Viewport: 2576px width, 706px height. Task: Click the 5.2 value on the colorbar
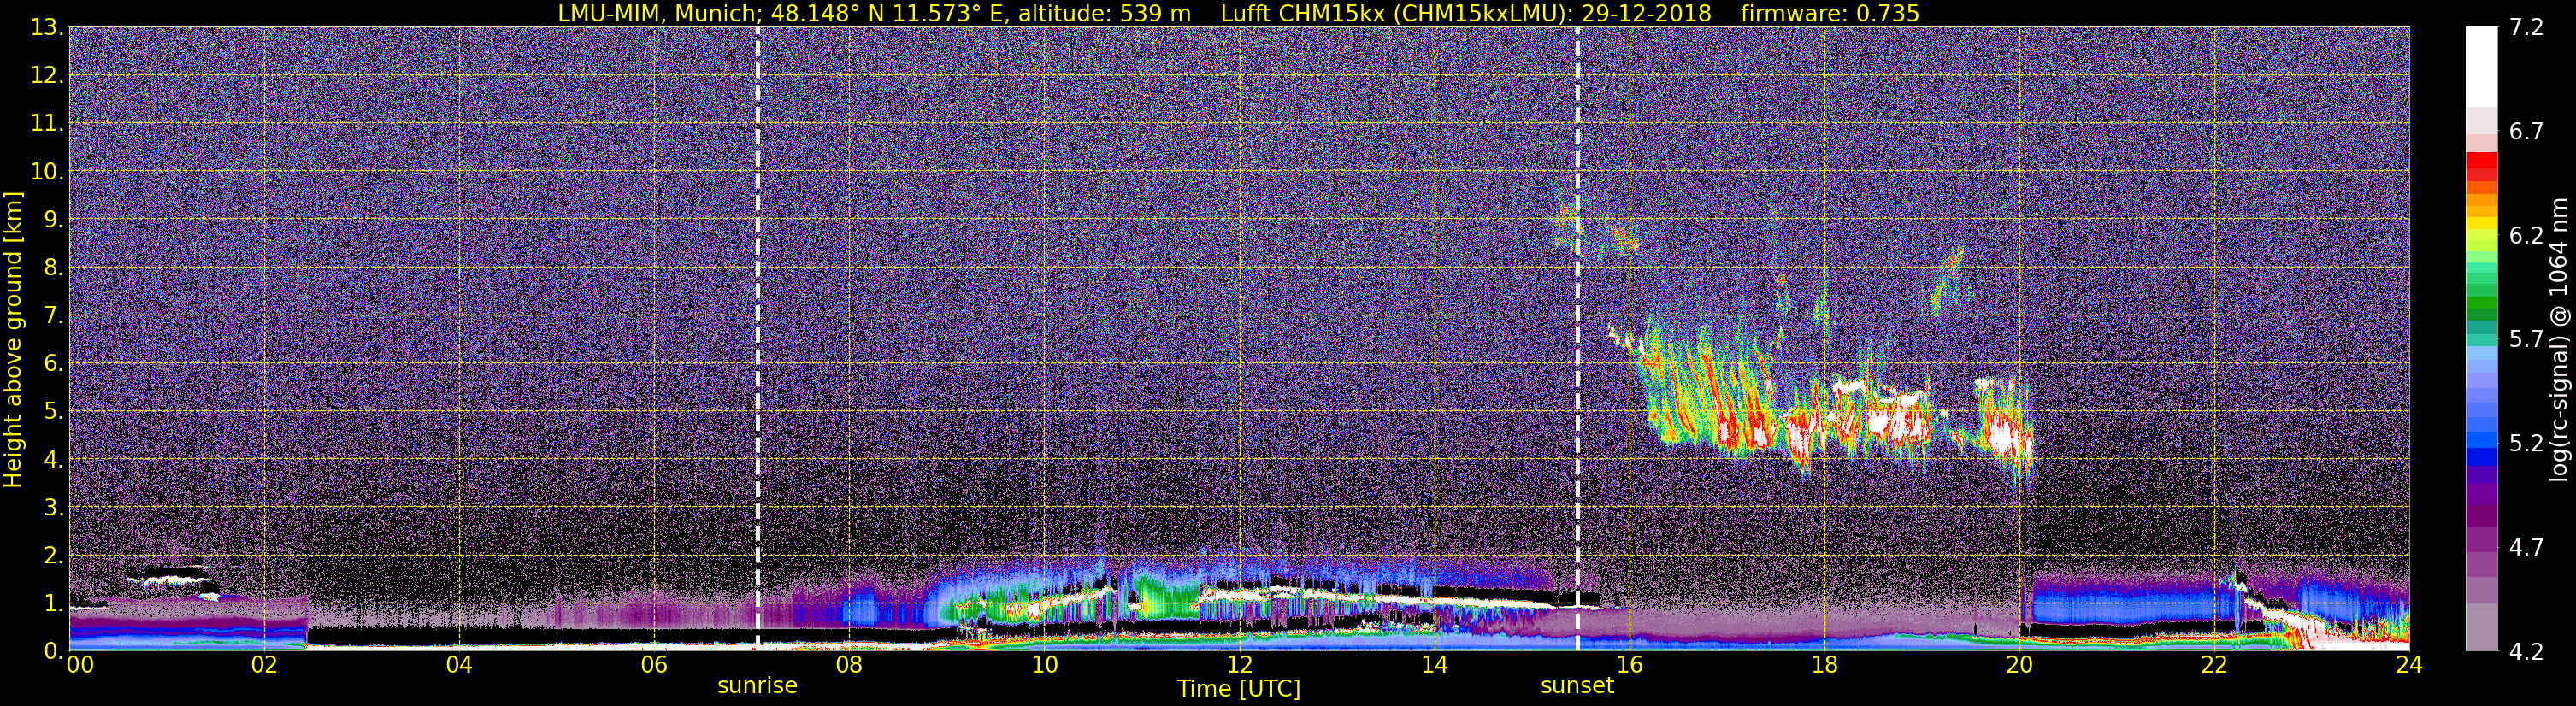[2526, 444]
